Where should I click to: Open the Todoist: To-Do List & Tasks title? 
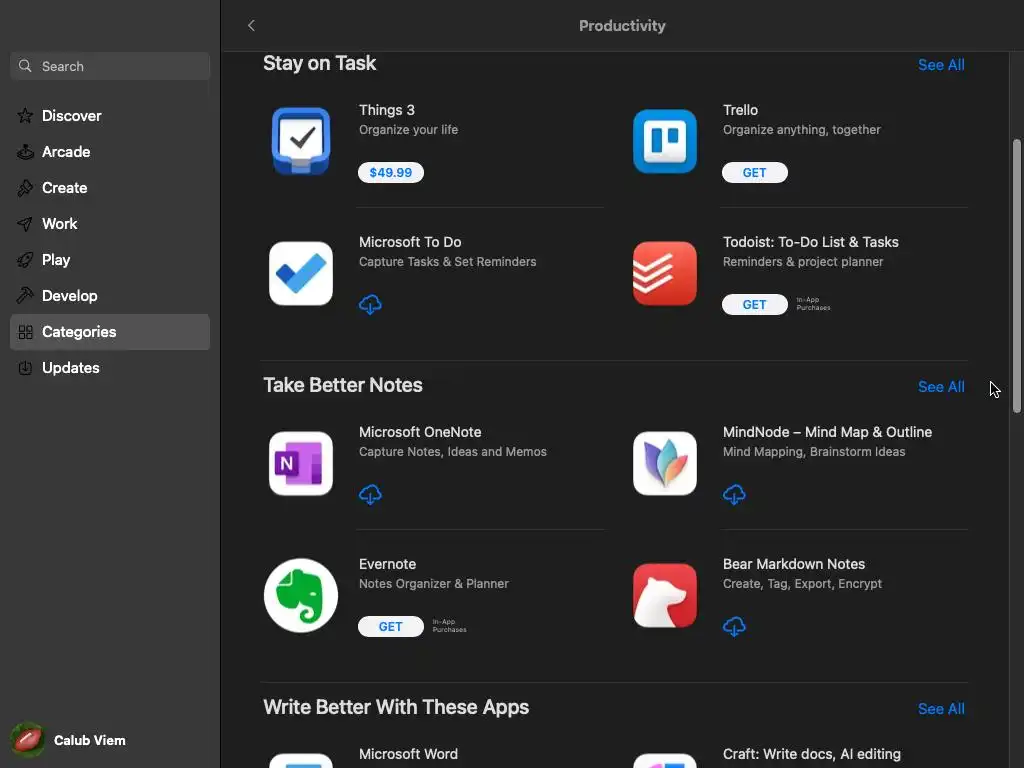pos(810,242)
